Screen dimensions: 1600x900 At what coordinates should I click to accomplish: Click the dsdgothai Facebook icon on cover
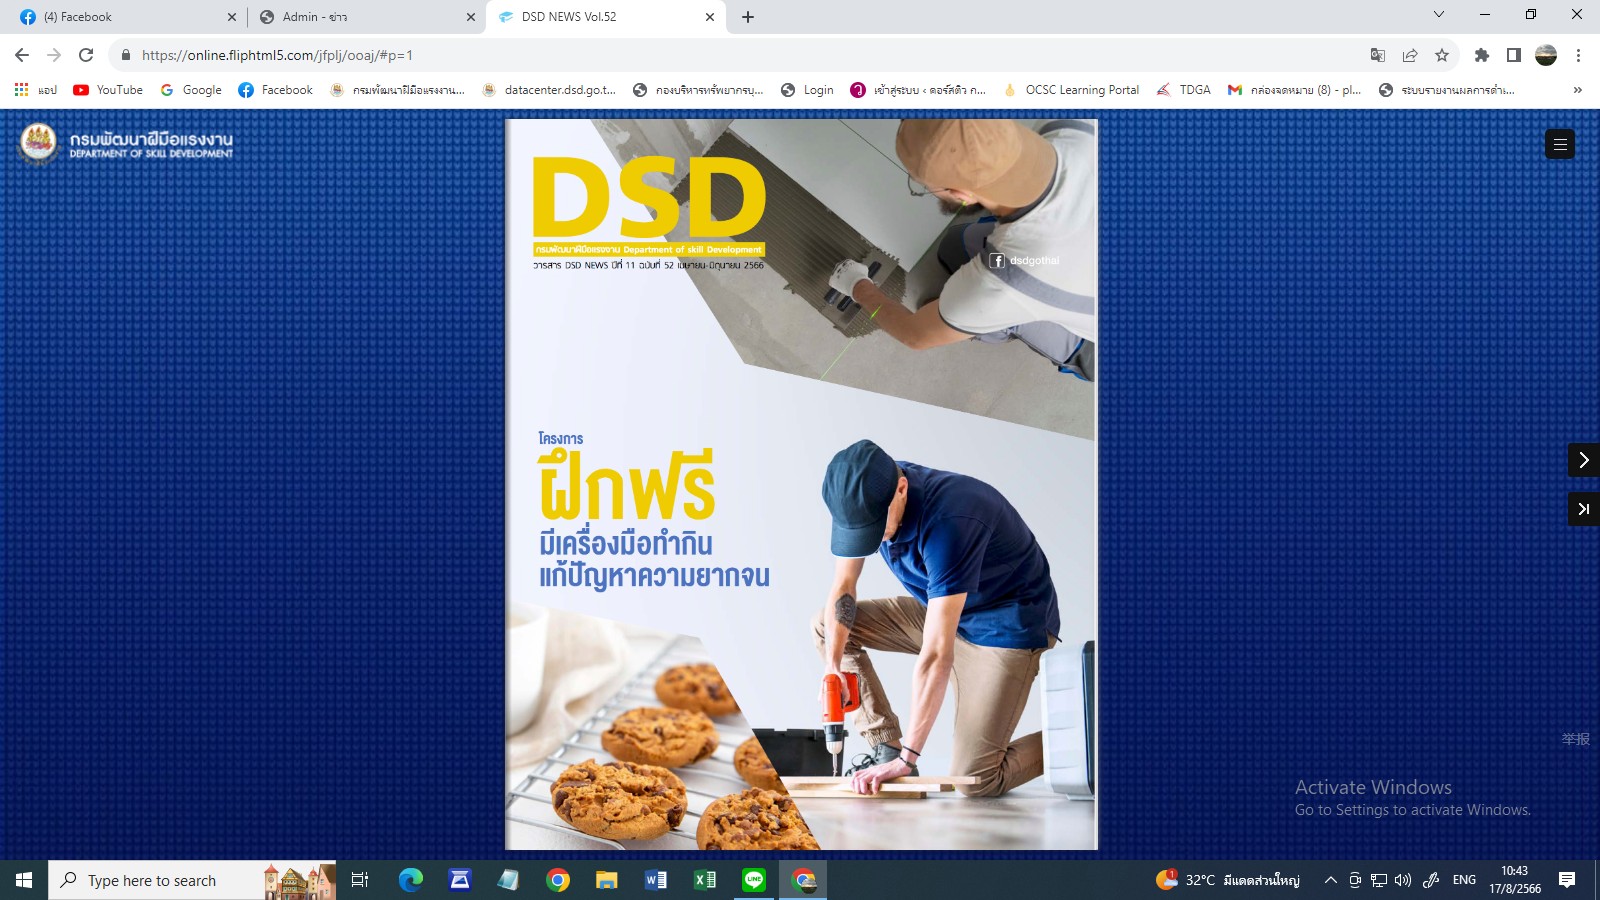pyautogui.click(x=997, y=261)
